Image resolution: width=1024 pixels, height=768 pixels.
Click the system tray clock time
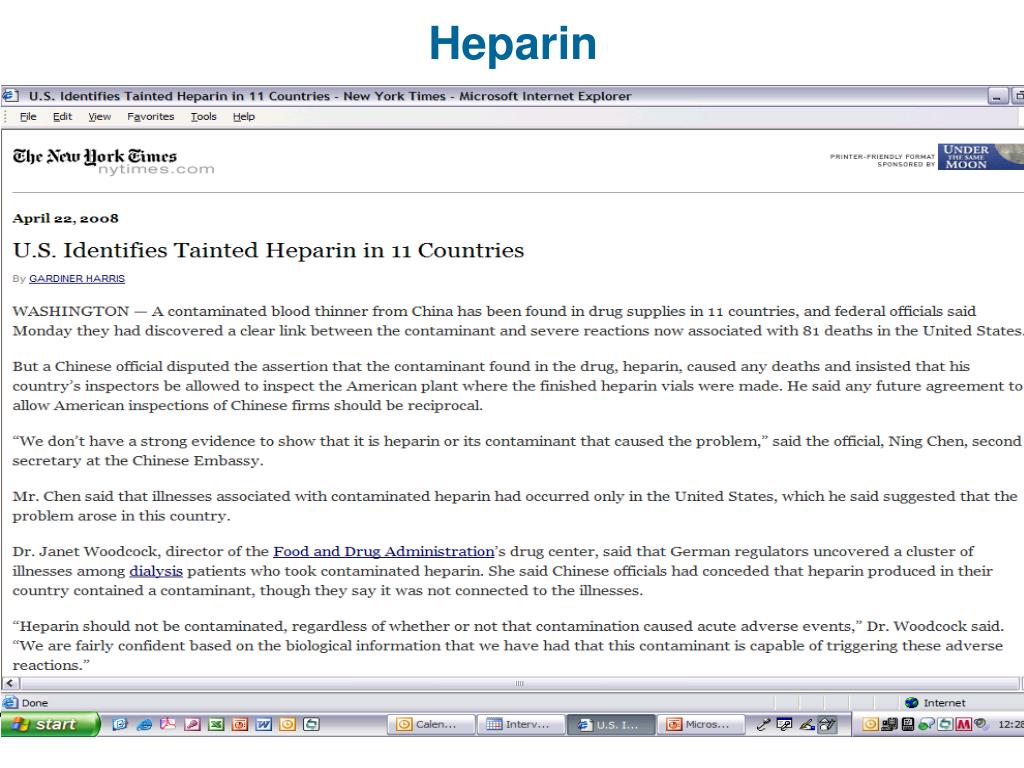[x=1010, y=724]
